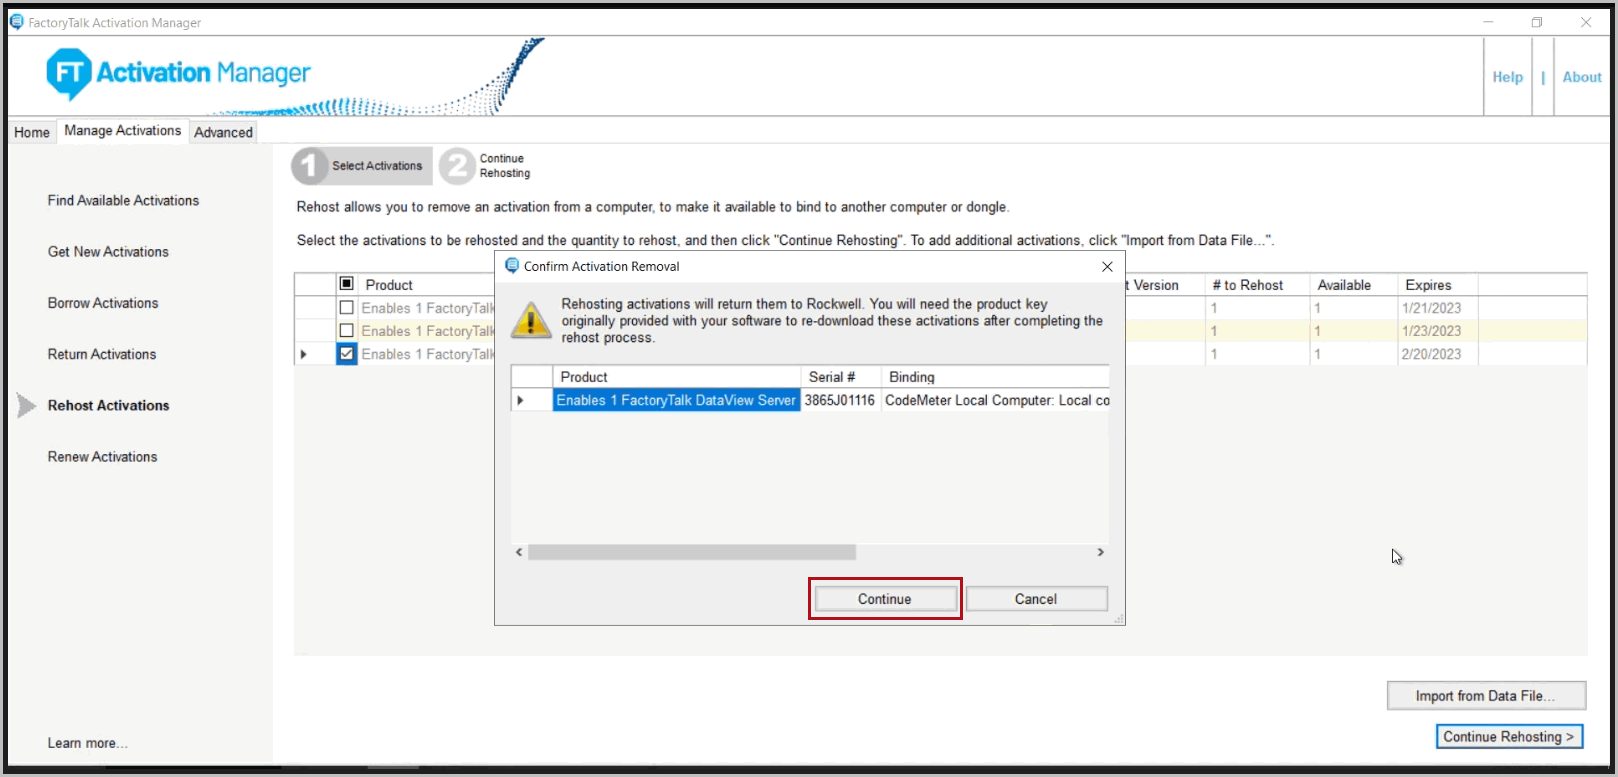
Task: Click row arrow in dialog product table
Action: pyautogui.click(x=520, y=400)
